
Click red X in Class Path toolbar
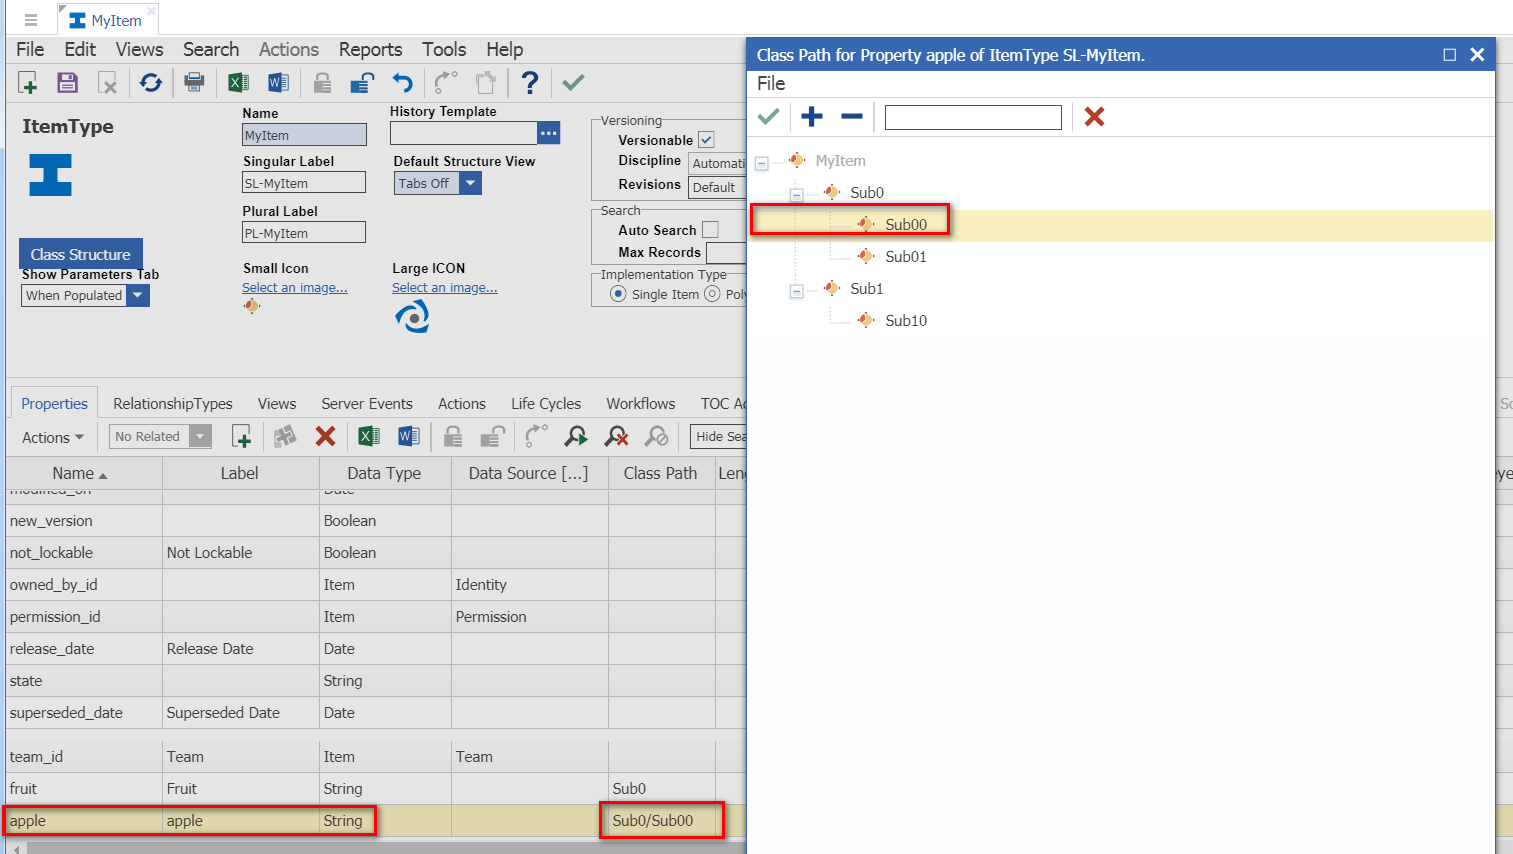(x=1094, y=117)
